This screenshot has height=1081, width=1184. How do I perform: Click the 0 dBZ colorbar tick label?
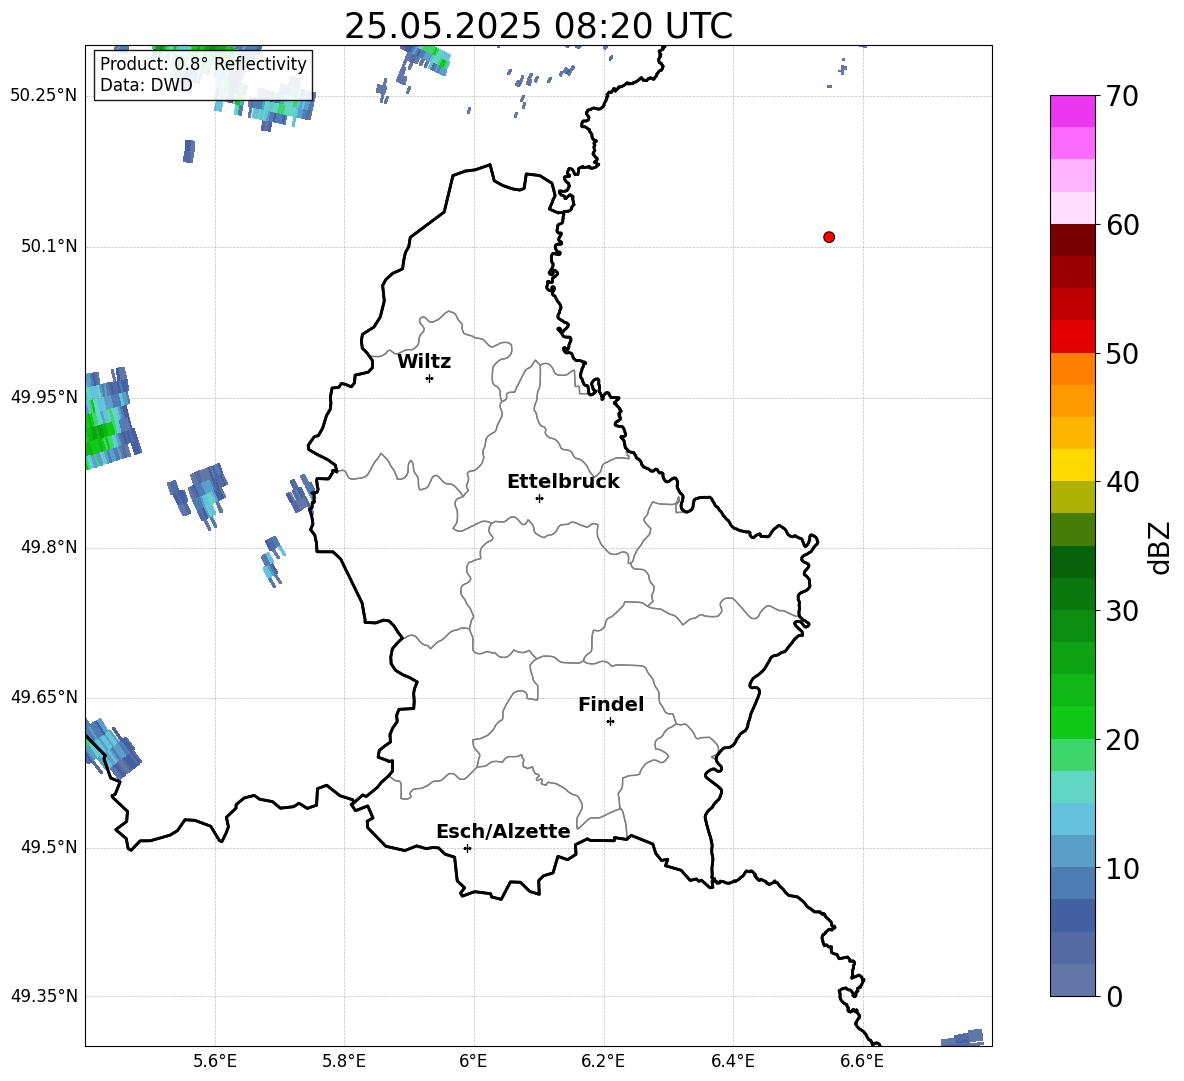pos(1114,996)
